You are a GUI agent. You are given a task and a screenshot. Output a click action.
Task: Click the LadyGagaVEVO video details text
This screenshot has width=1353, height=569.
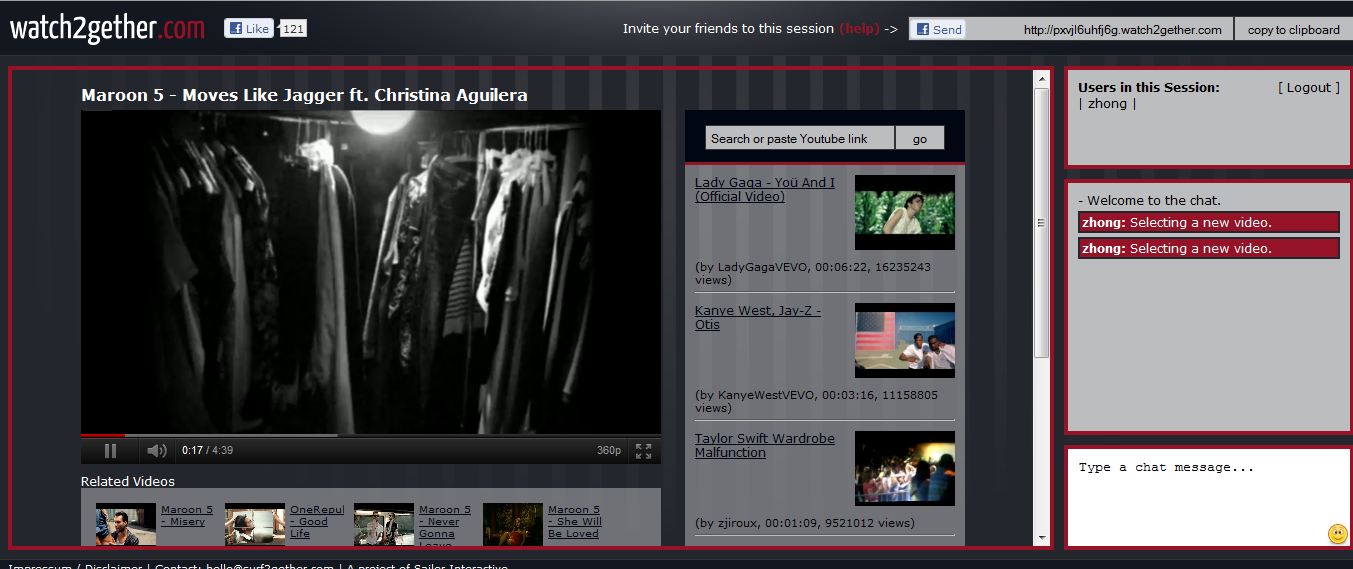[x=813, y=274]
